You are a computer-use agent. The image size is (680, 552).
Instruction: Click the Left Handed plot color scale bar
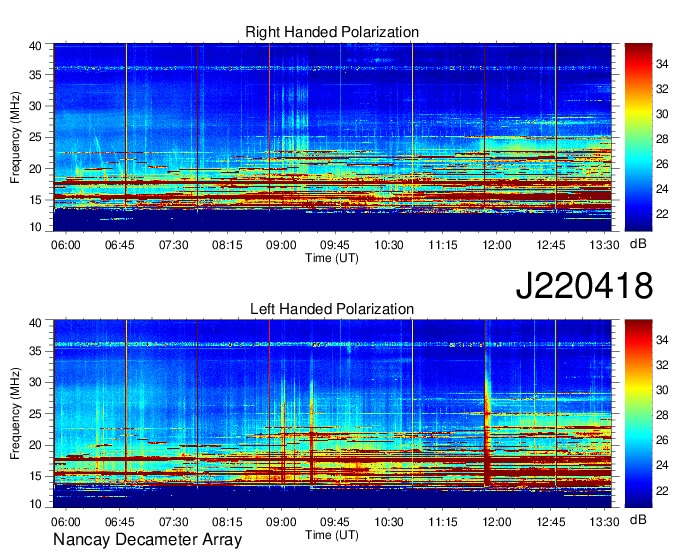click(638, 414)
